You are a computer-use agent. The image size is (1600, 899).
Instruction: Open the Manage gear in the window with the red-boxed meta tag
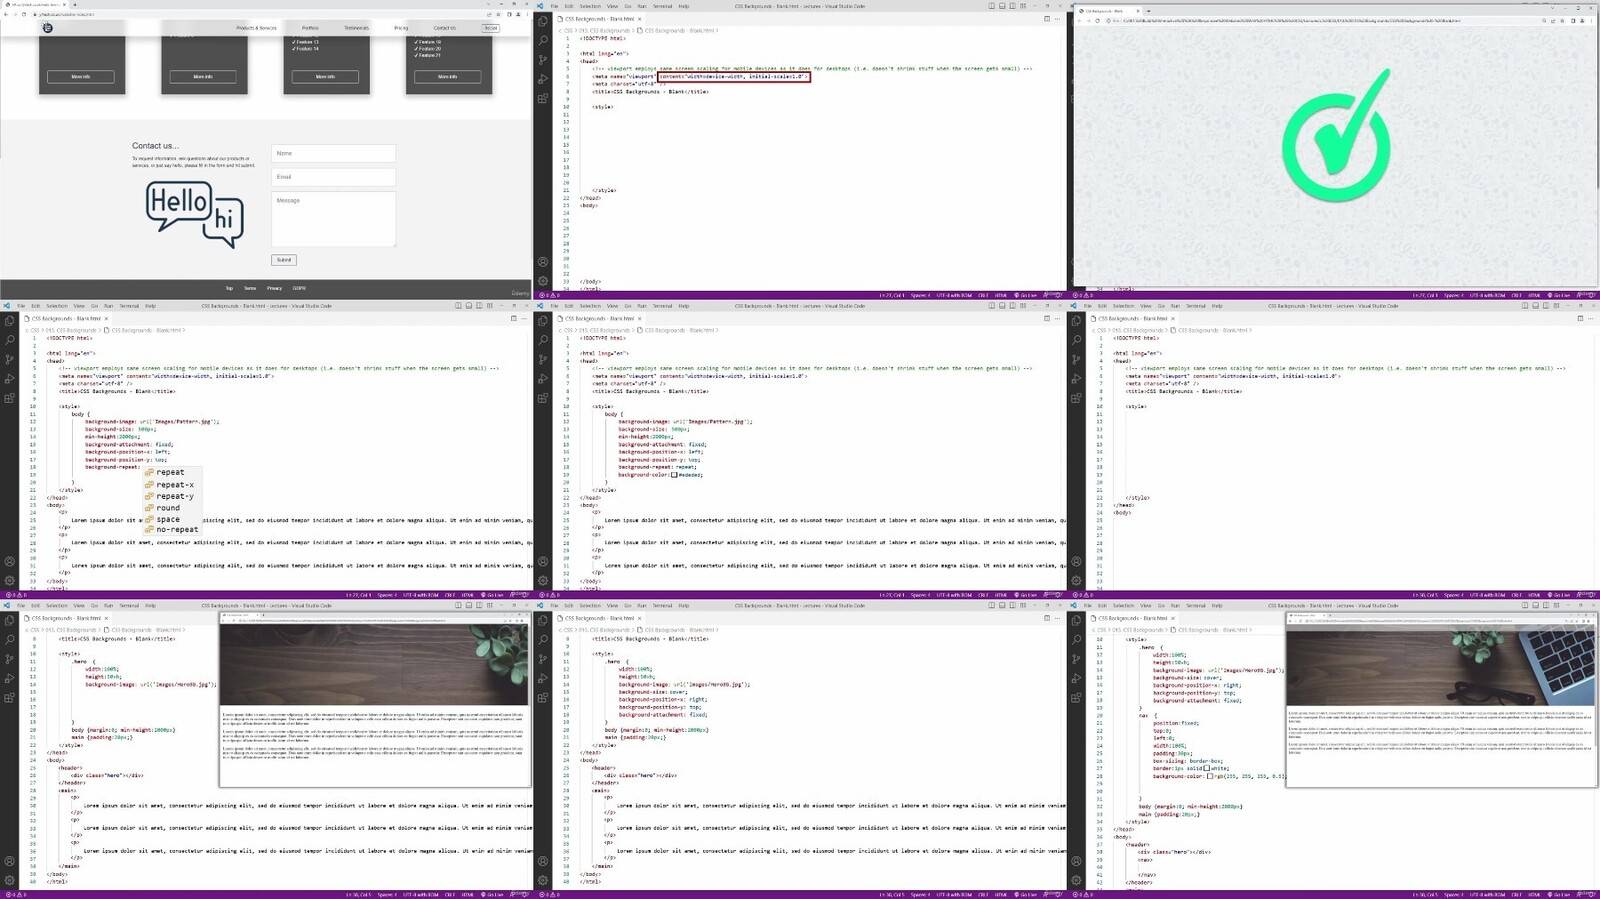click(543, 280)
